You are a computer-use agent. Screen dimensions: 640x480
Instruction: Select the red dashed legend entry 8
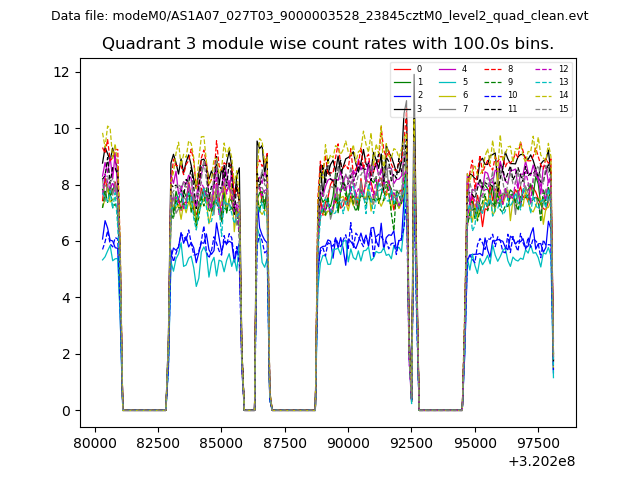point(497,69)
